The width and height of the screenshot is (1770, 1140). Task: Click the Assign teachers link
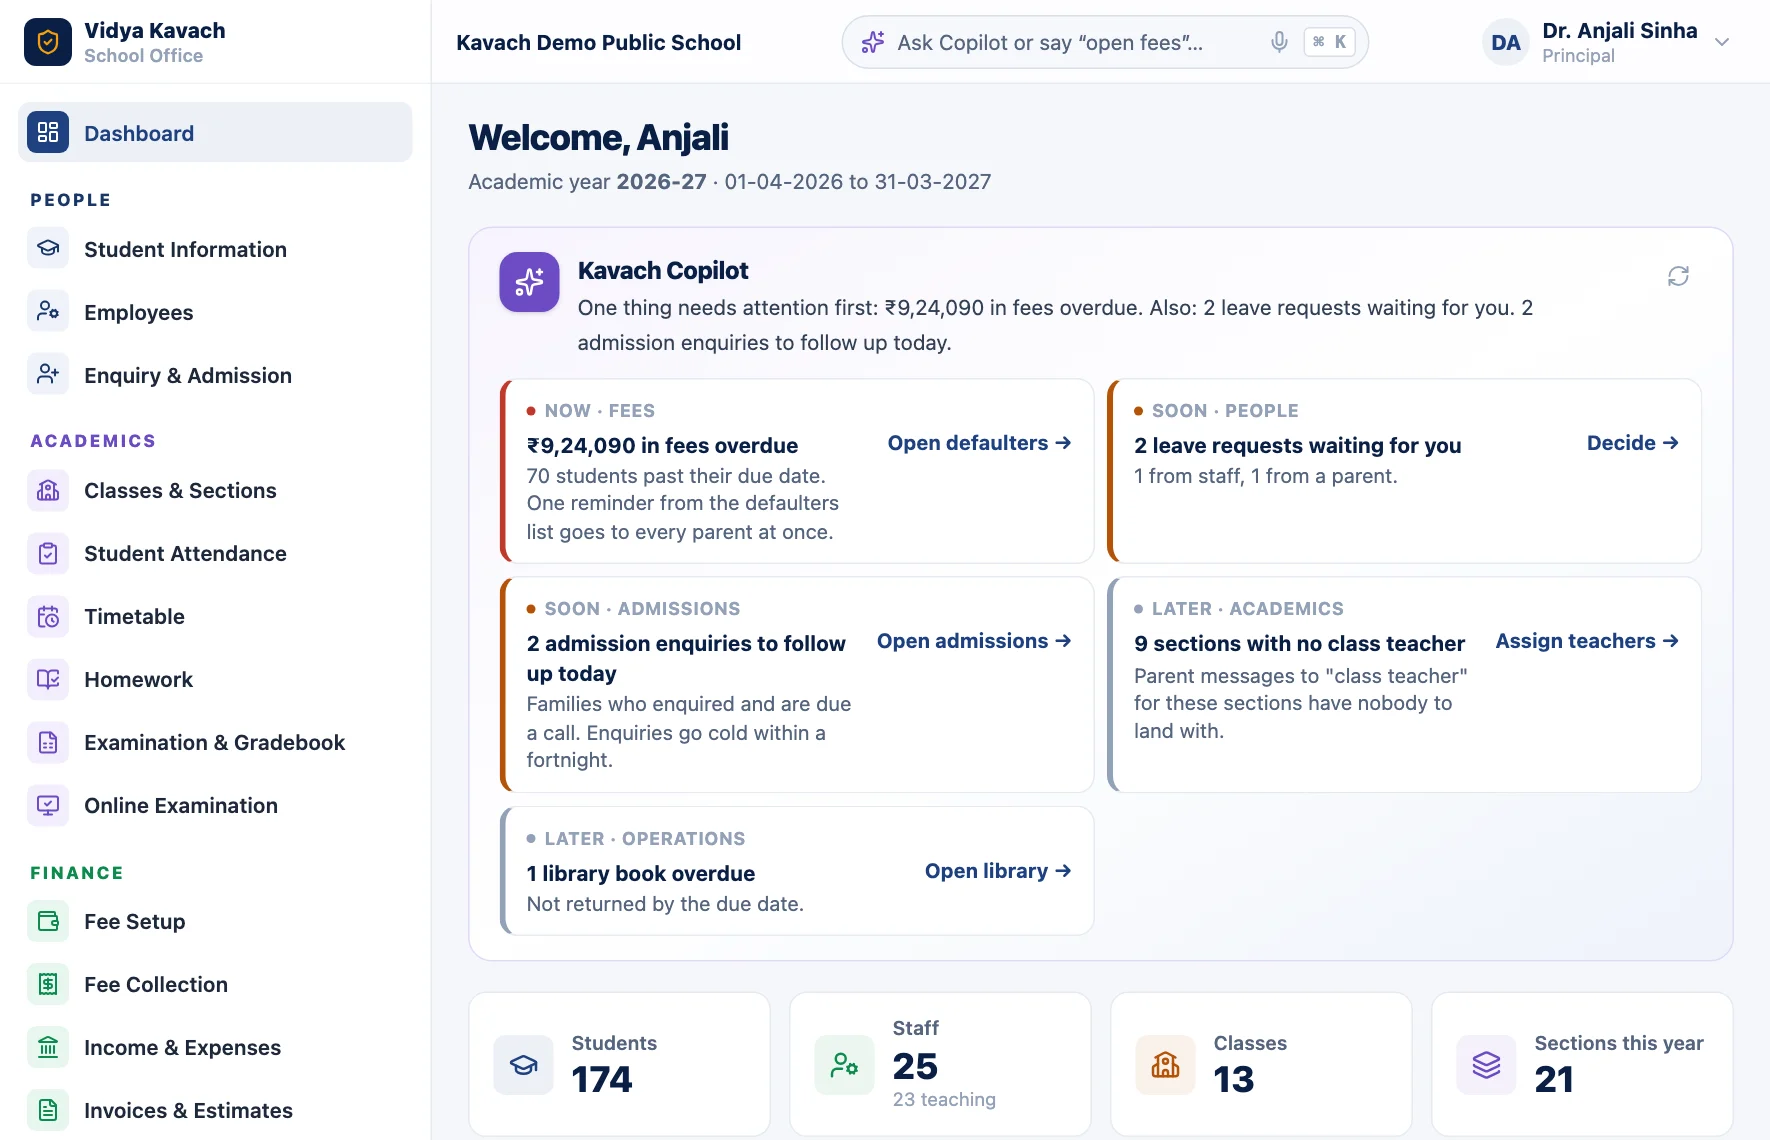point(1587,641)
